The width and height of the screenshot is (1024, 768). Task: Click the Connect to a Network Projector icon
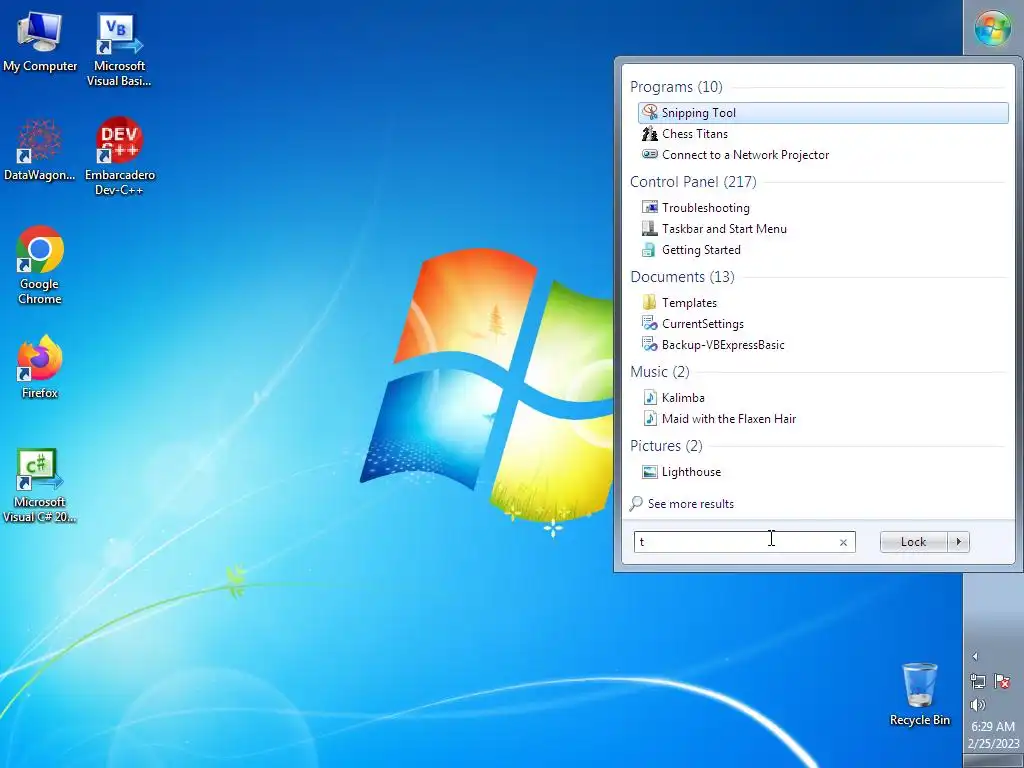pyautogui.click(x=650, y=155)
